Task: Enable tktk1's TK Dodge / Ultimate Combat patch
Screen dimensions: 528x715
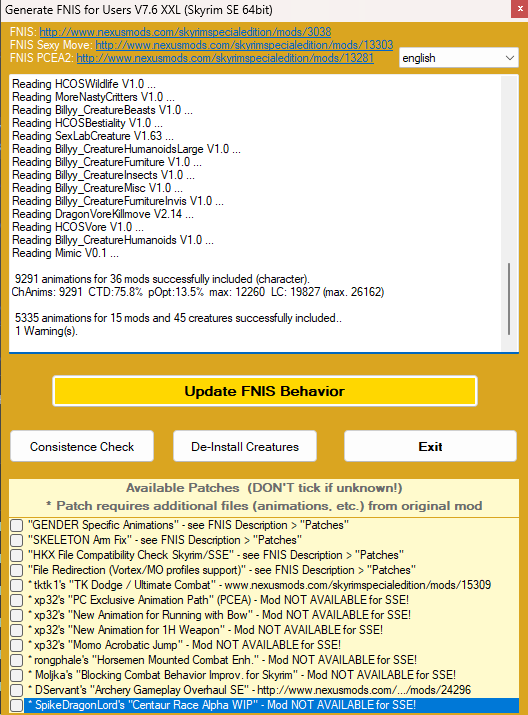Action: pos(17,585)
